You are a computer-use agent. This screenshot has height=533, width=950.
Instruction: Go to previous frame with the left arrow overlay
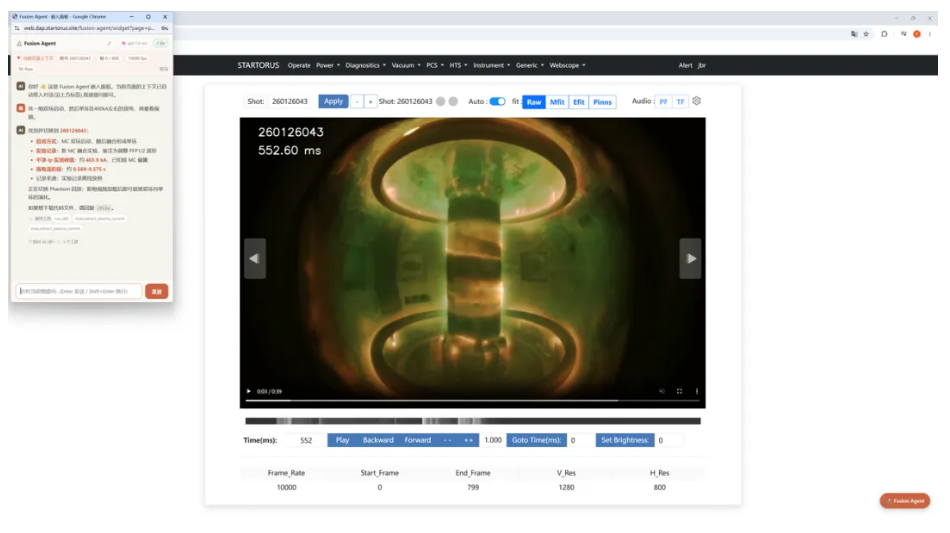255,259
